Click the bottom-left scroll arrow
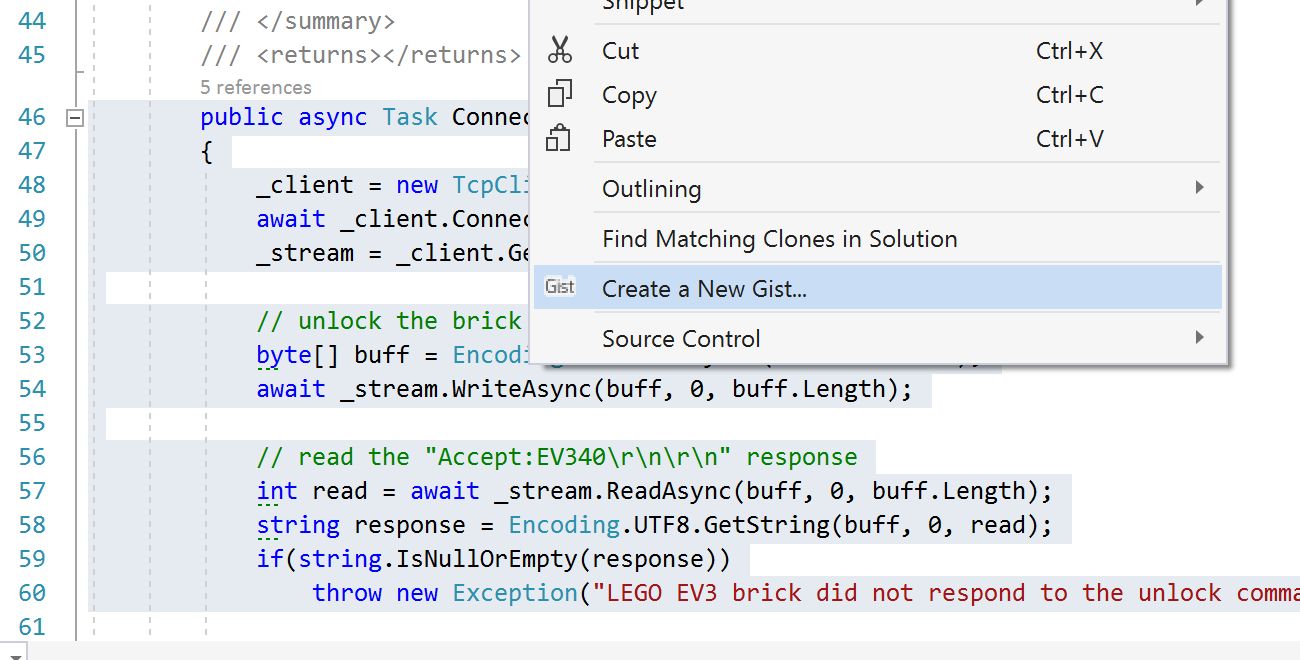Viewport: 1300px width, 660px height. (12, 652)
